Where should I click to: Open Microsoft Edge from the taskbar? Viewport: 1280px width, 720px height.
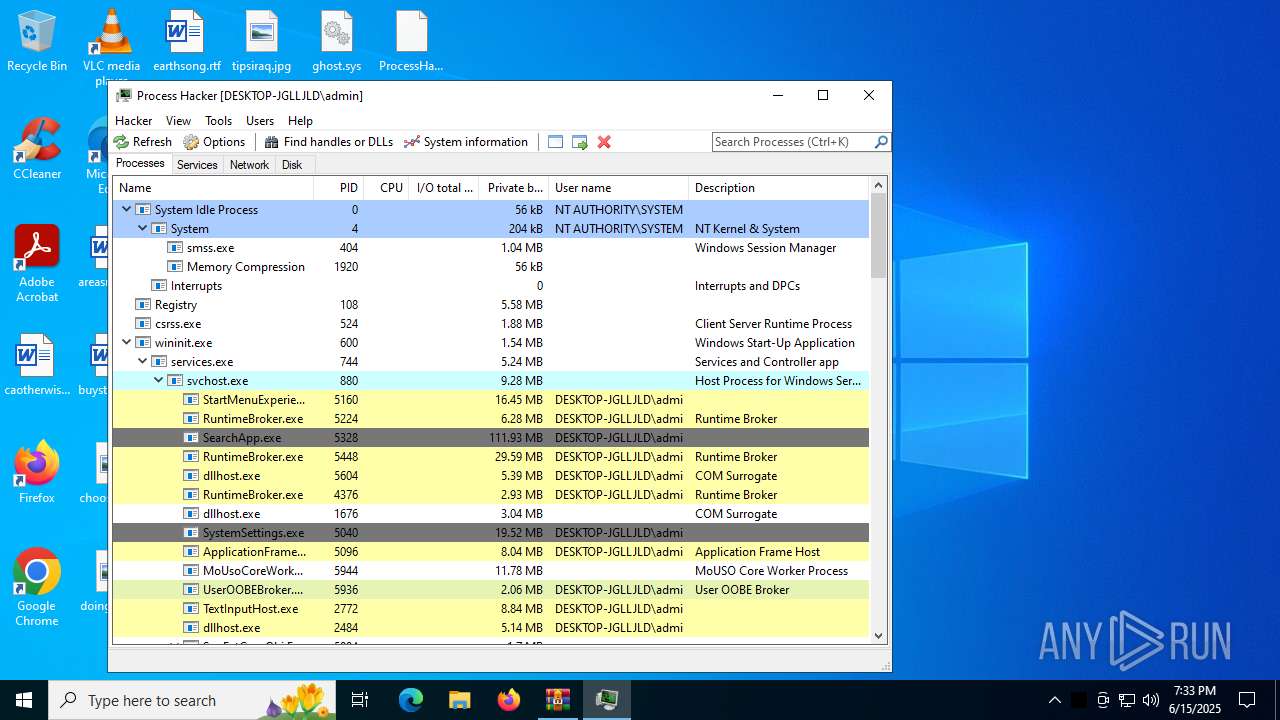pos(411,700)
